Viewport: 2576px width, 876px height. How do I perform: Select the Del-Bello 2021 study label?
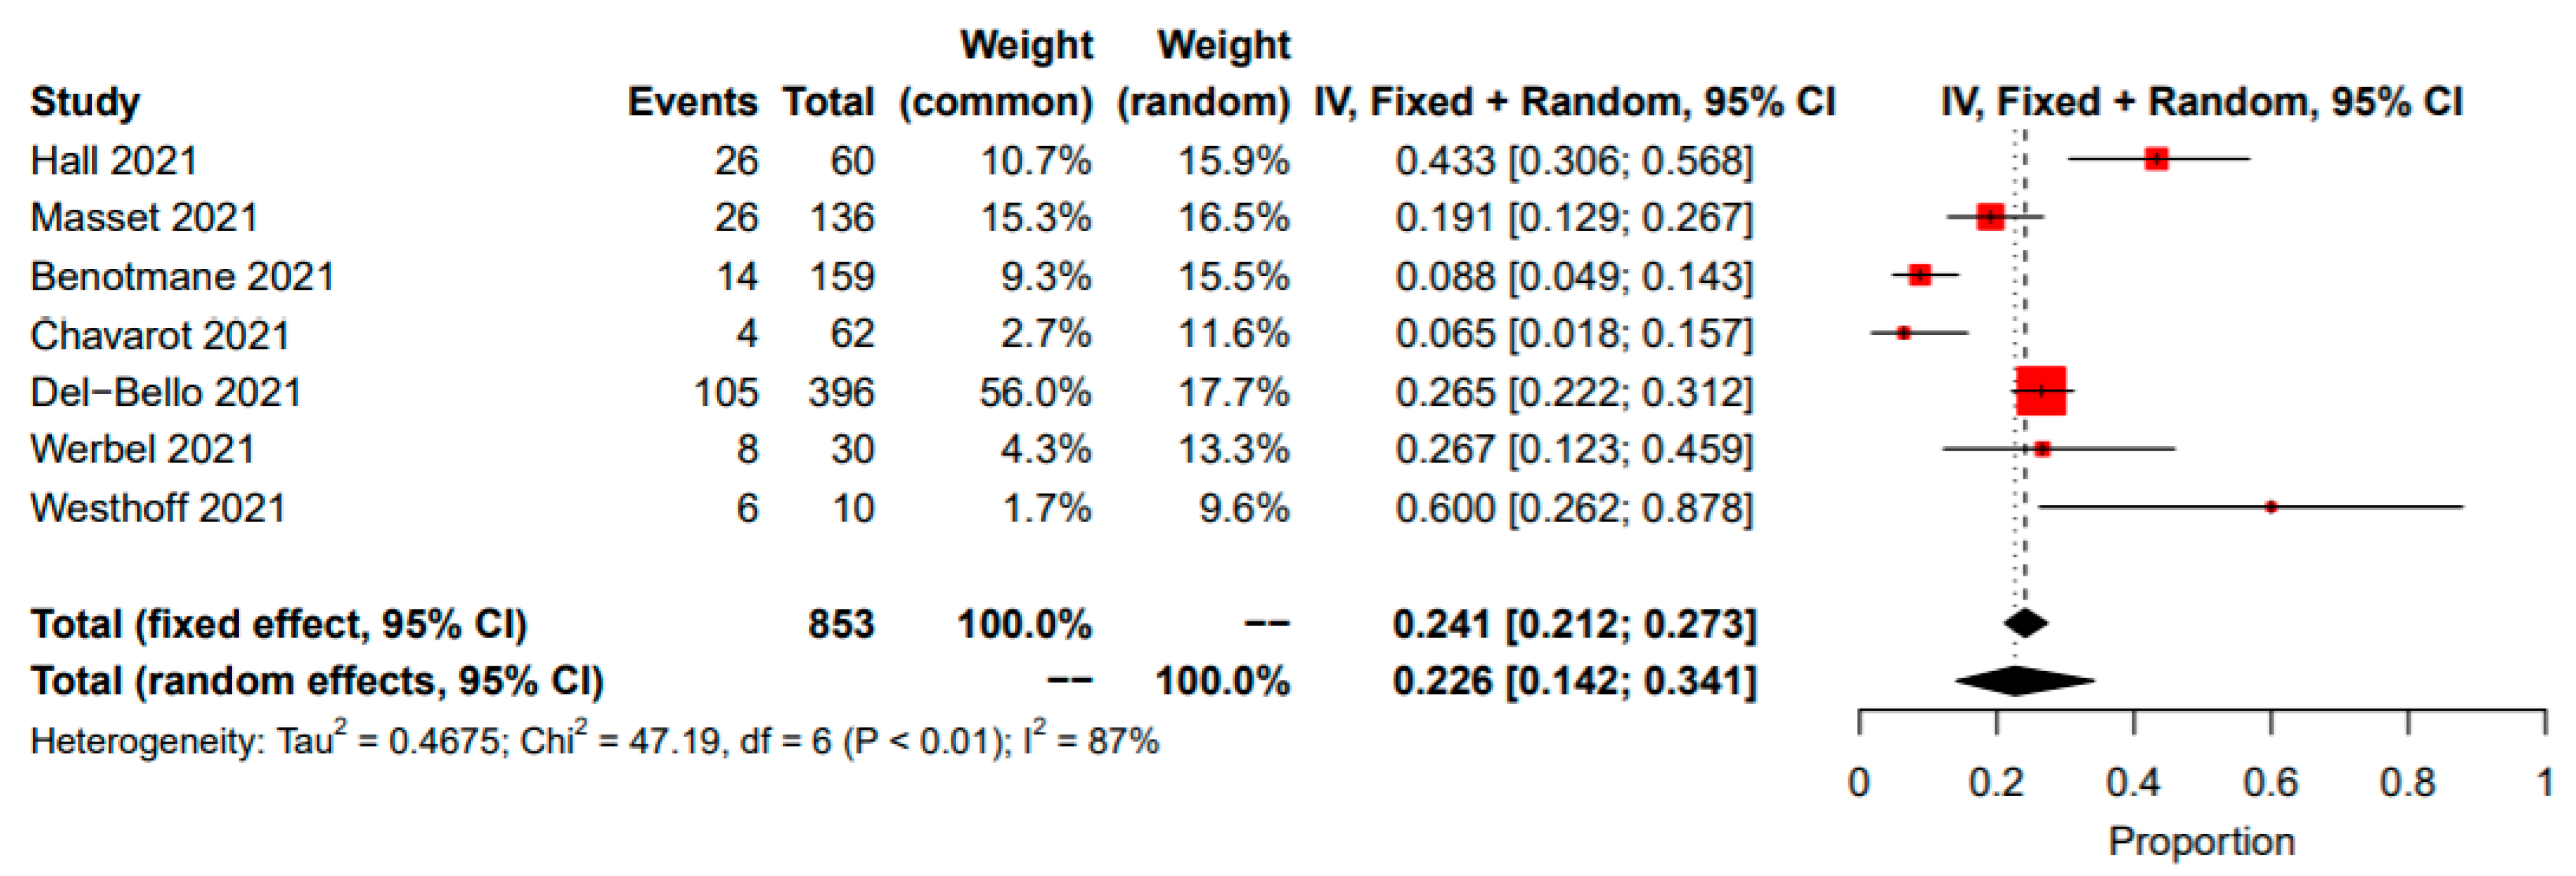pyautogui.click(x=166, y=392)
